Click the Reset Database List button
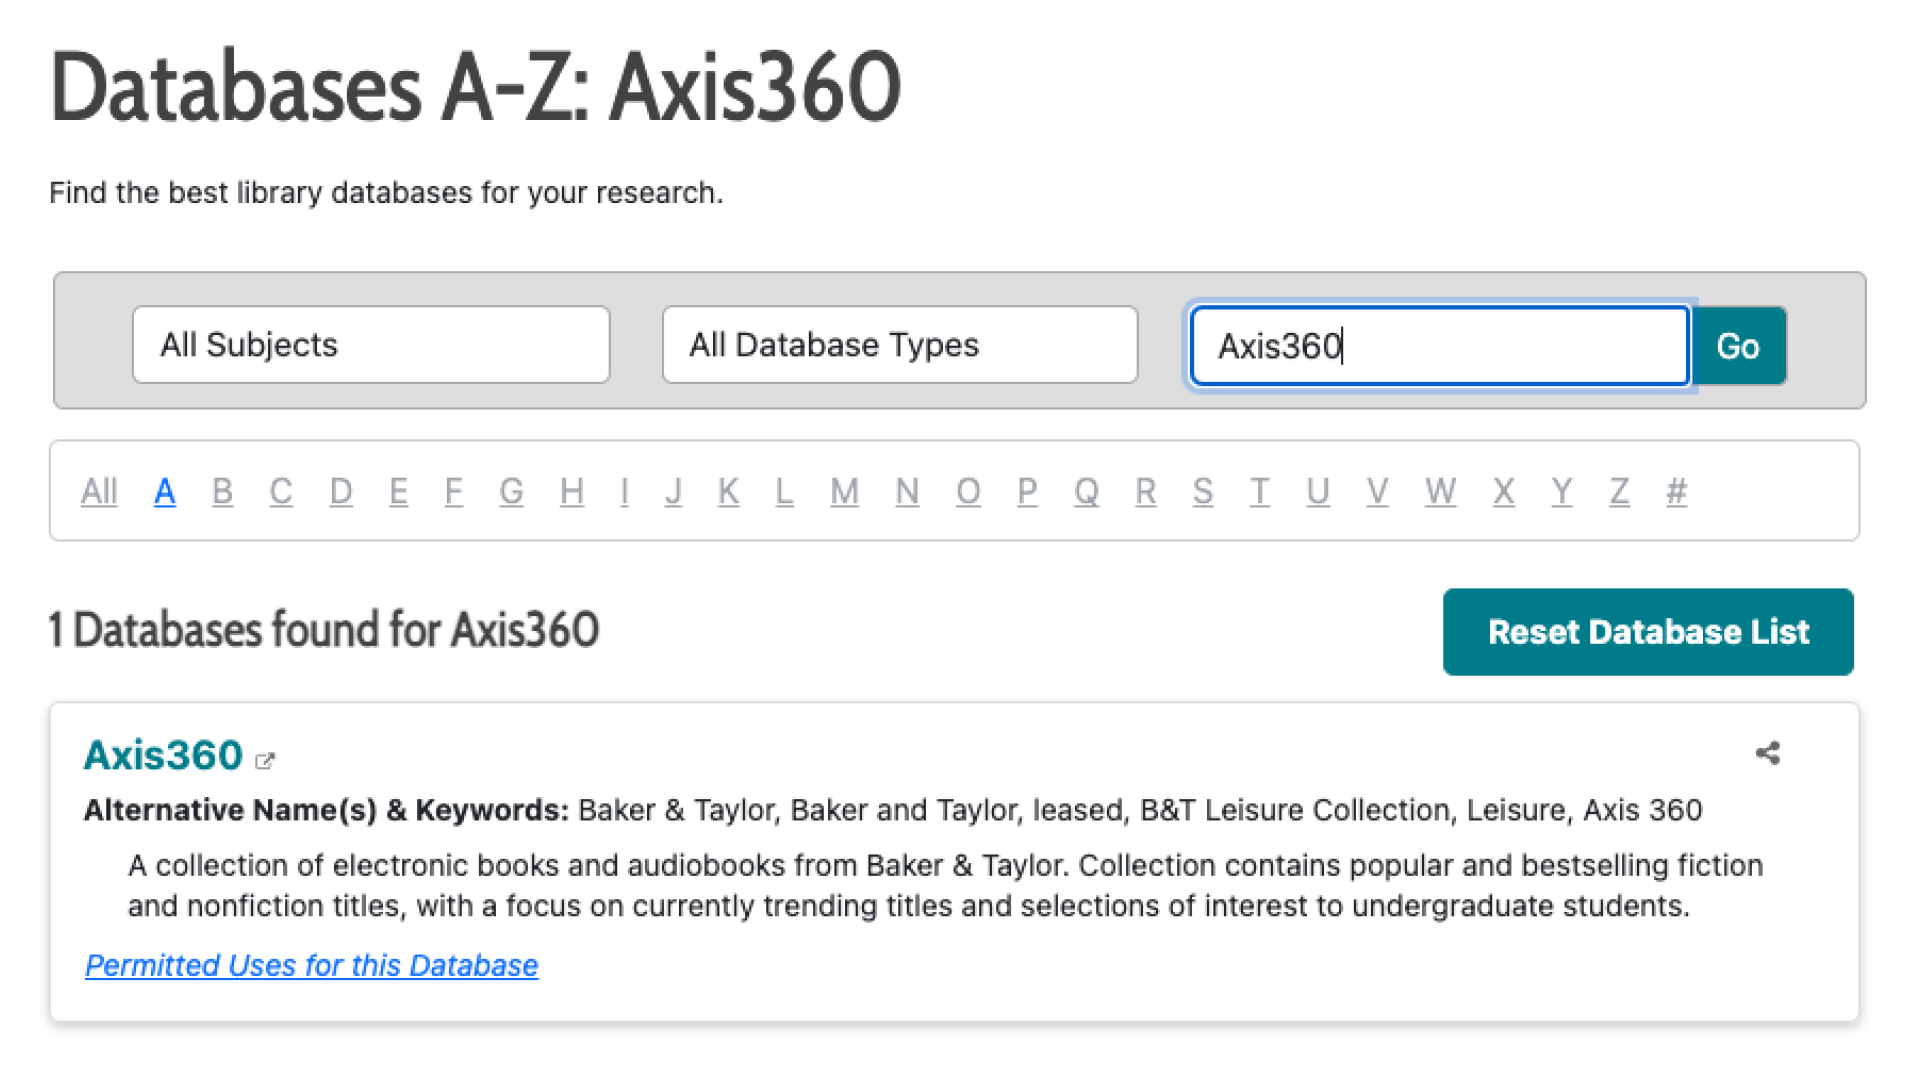This screenshot has width=1920, height=1080. pyautogui.click(x=1648, y=631)
